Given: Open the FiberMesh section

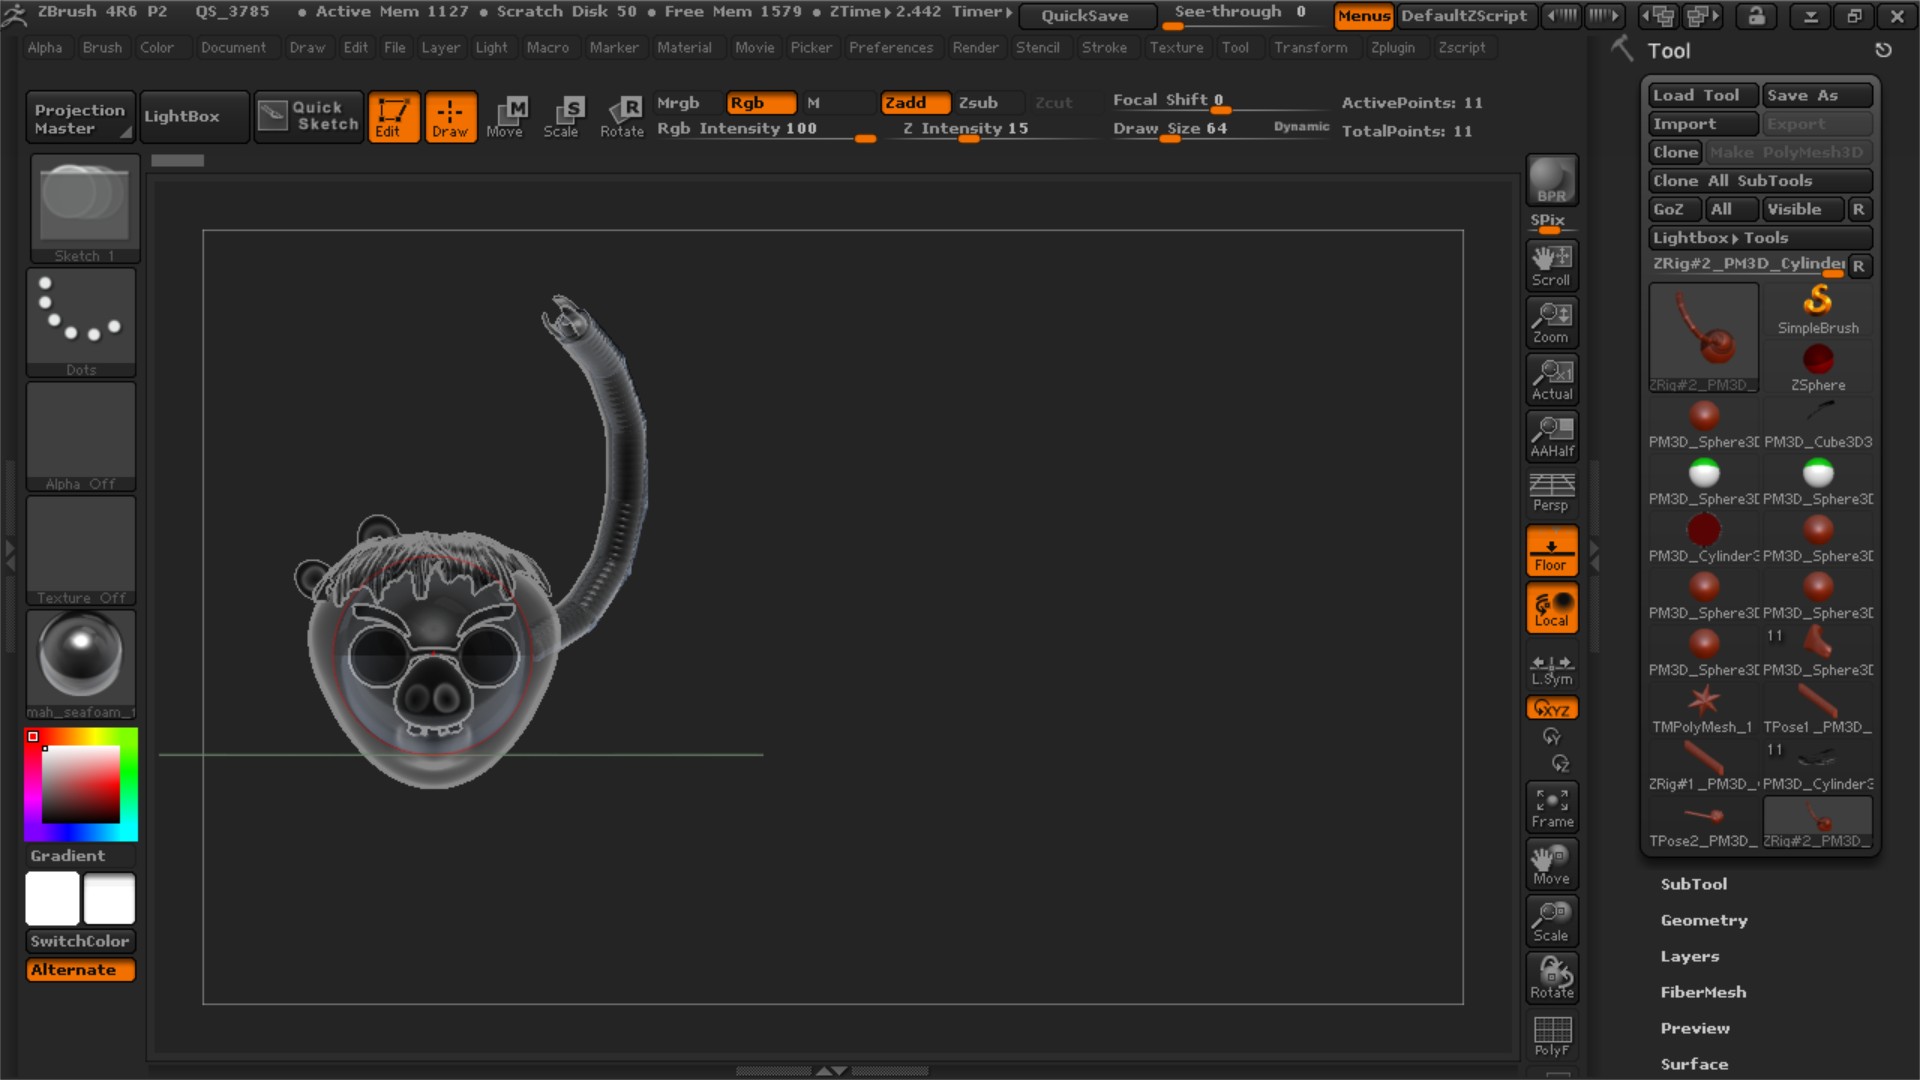Looking at the screenshot, I should tap(1702, 992).
